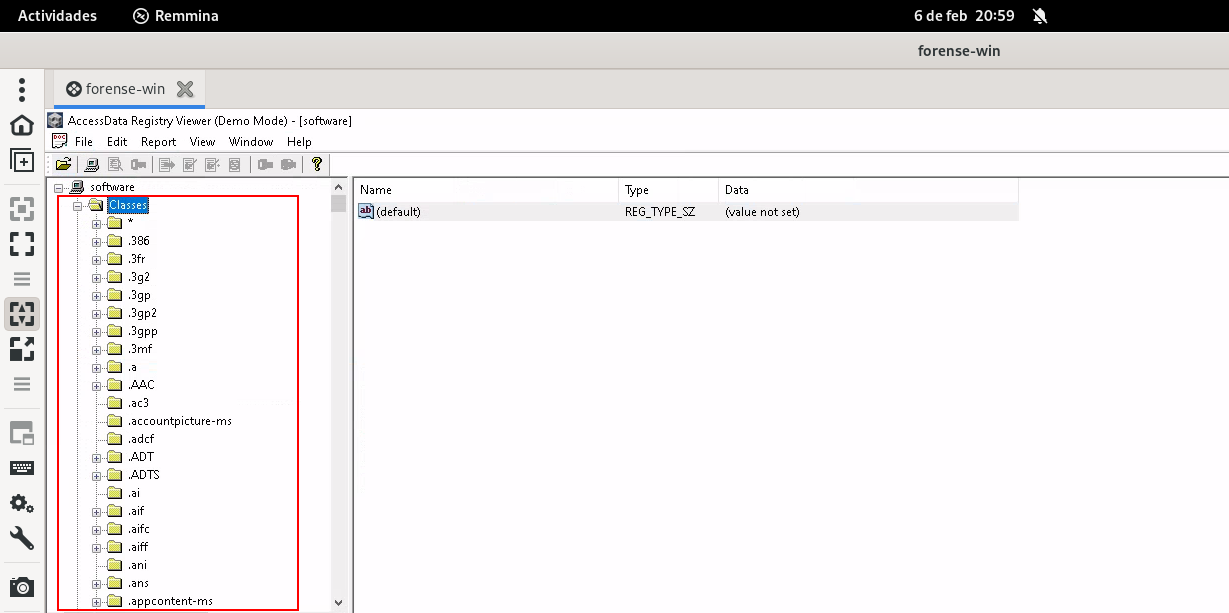Expand the .aiff key

[97, 548]
